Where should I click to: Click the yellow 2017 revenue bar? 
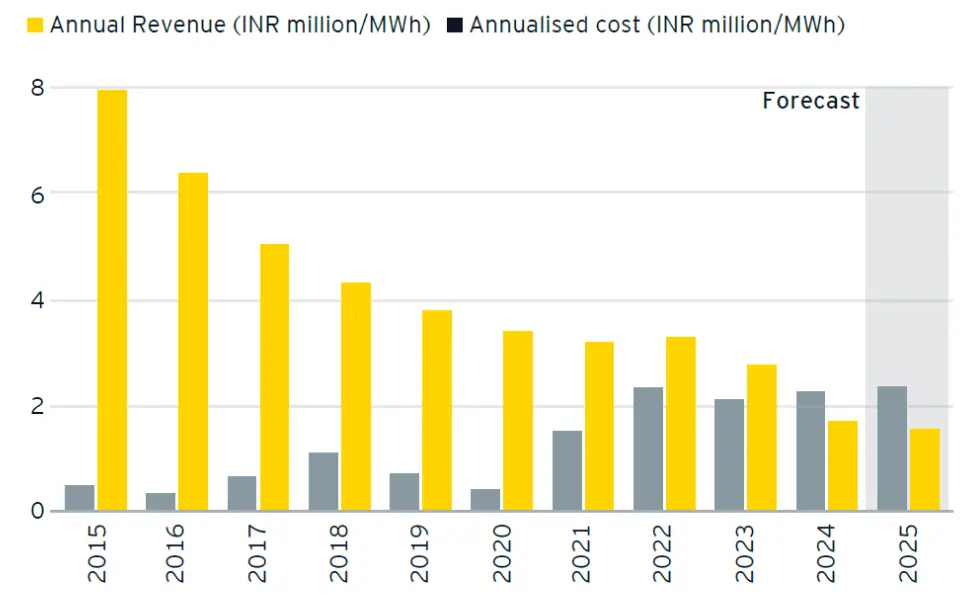(x=274, y=378)
